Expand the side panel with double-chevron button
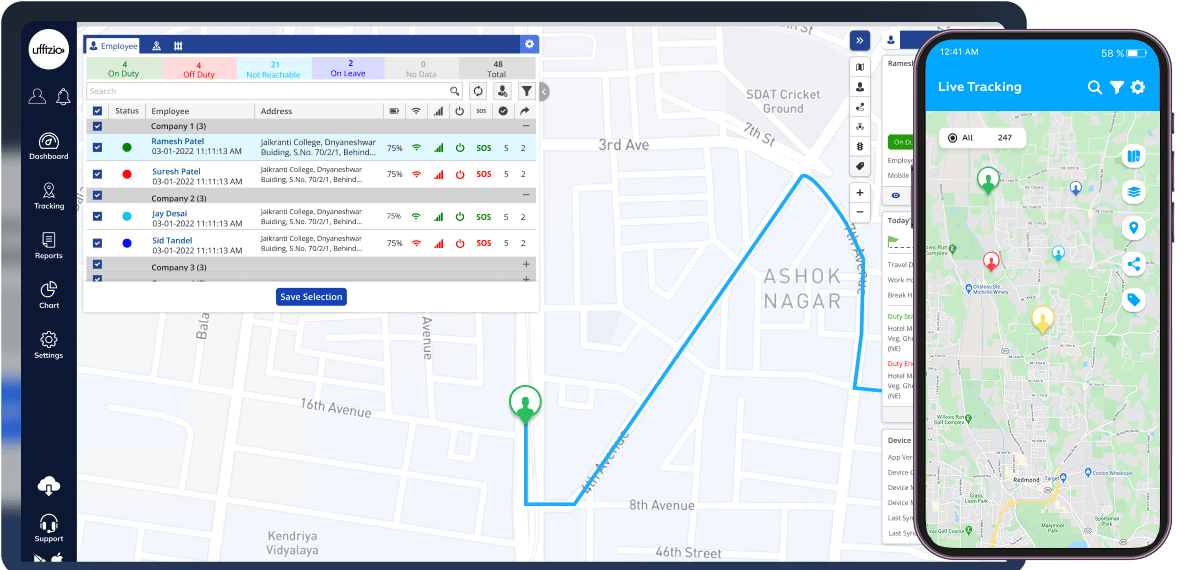 860,41
